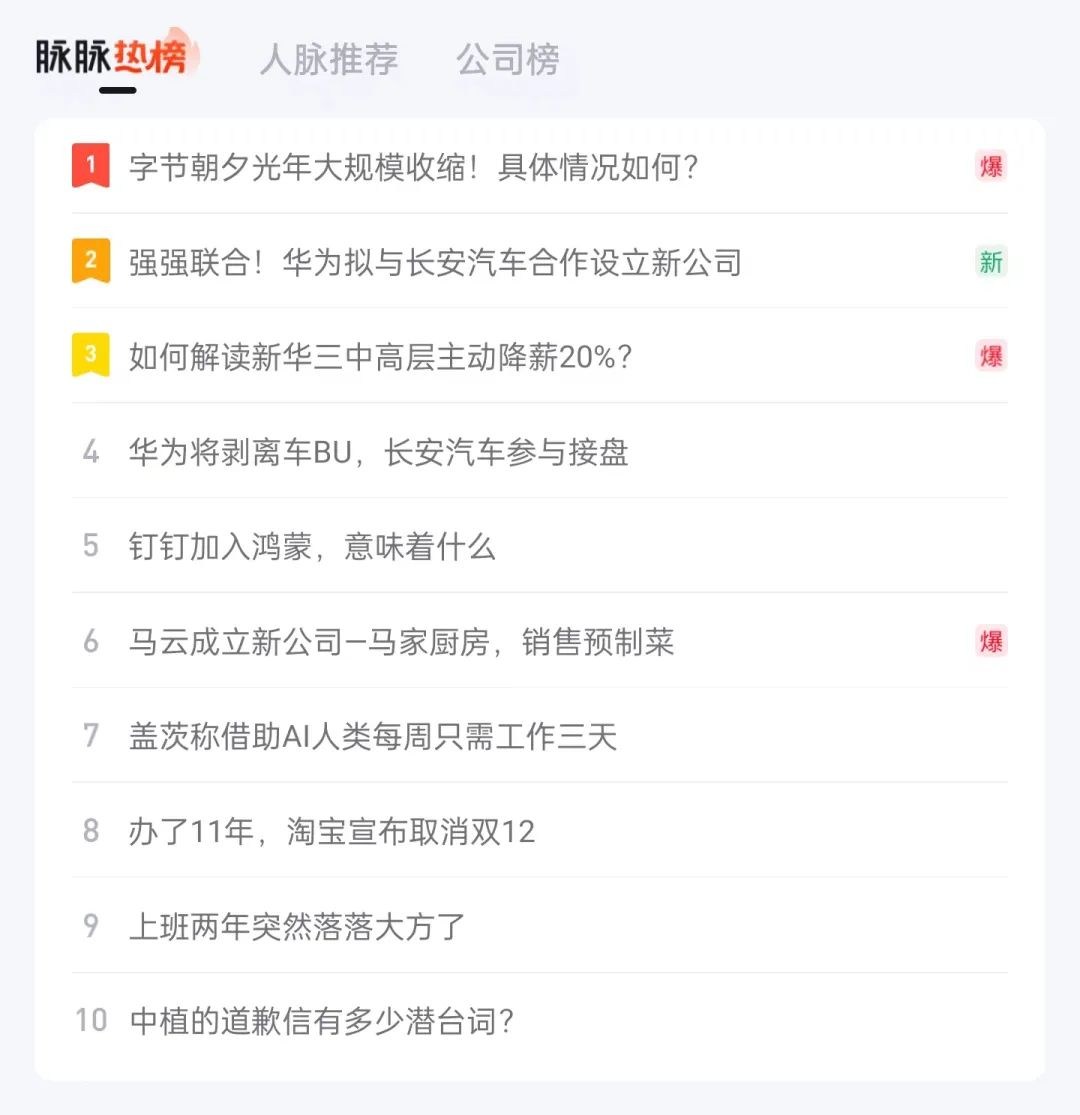Screen dimensions: 1080x1115
Task: Click the 爆 tag beside 马家厨房 topic
Action: tap(990, 641)
